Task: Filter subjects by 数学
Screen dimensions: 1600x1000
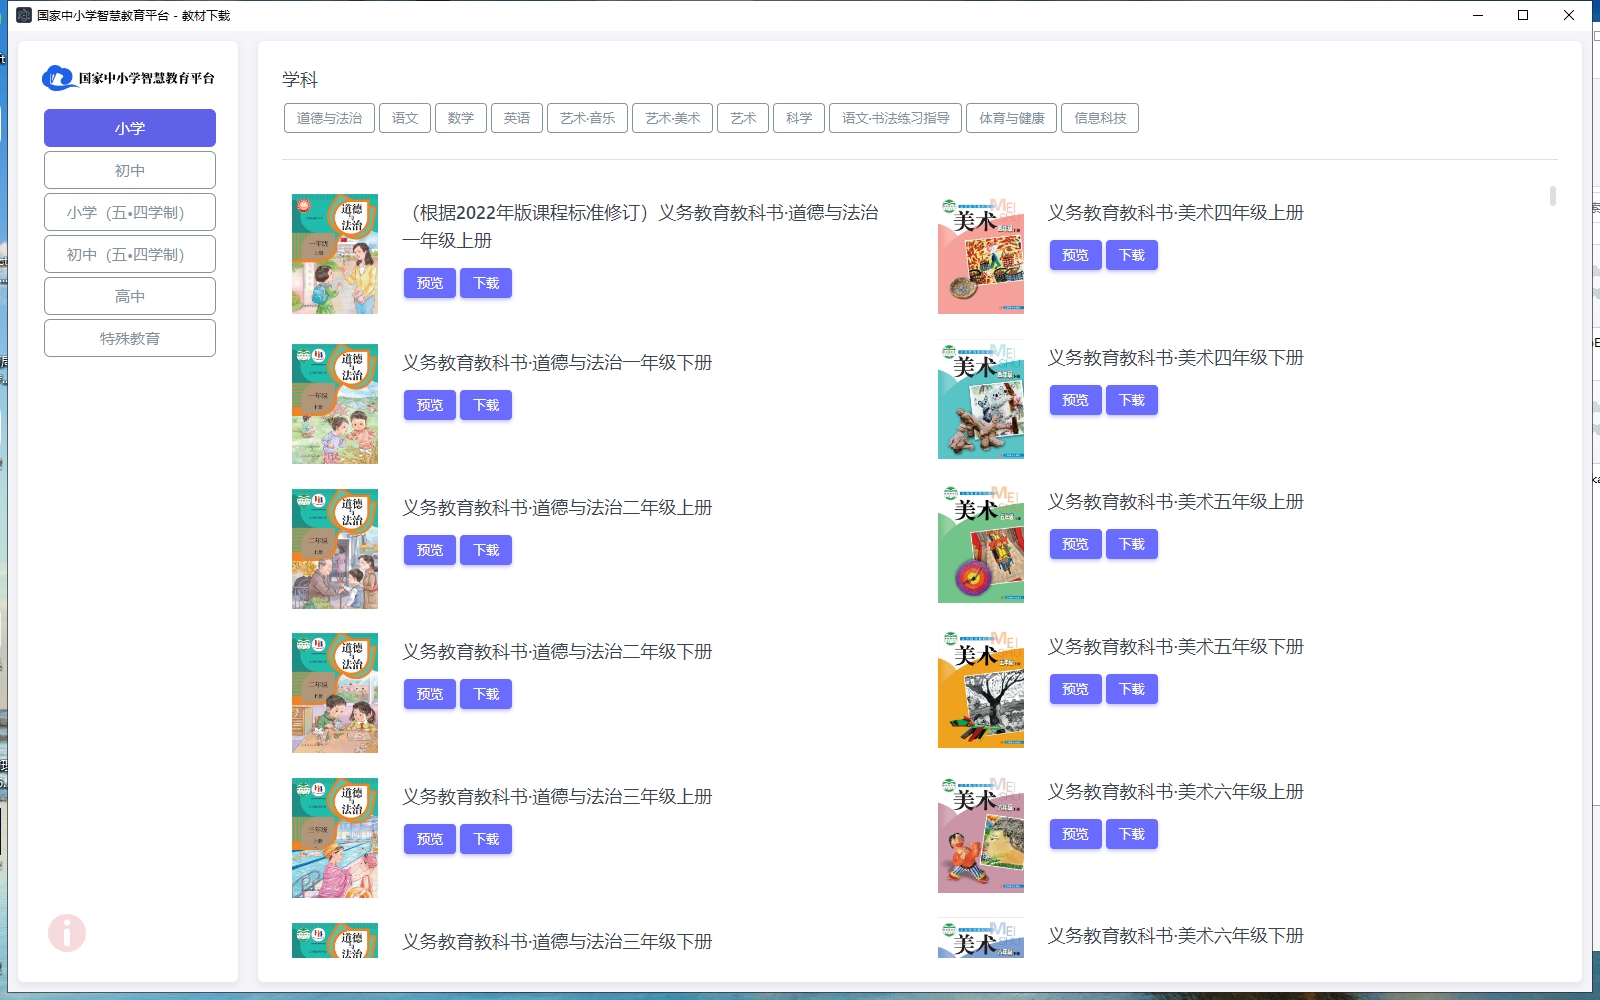Action: click(461, 118)
